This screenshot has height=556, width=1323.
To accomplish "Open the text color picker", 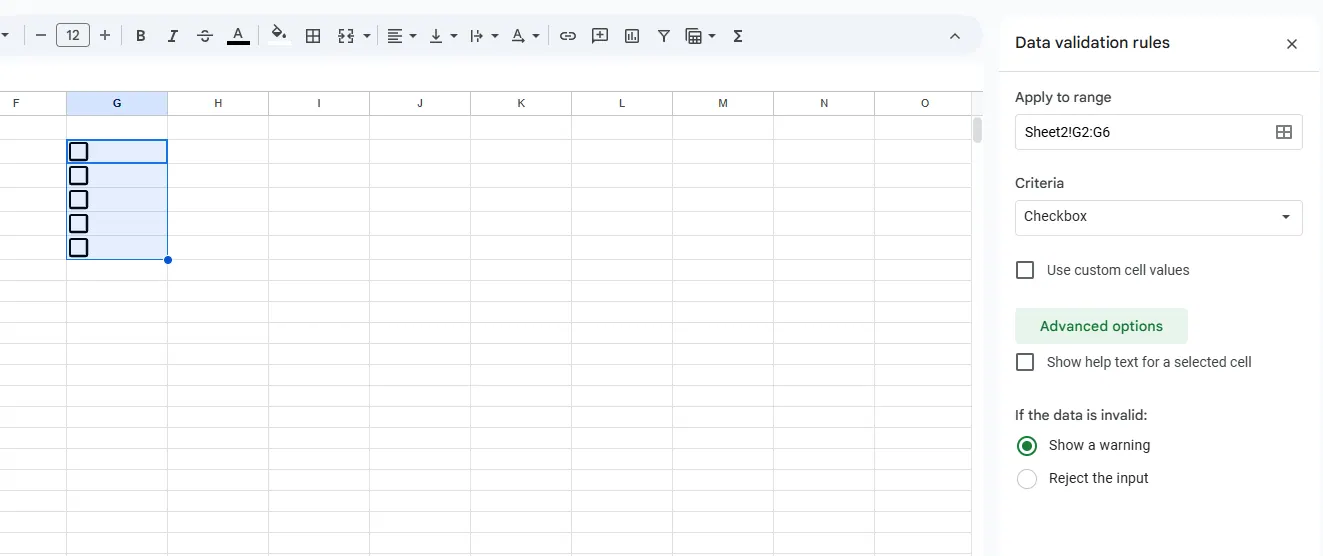I will pyautogui.click(x=238, y=36).
